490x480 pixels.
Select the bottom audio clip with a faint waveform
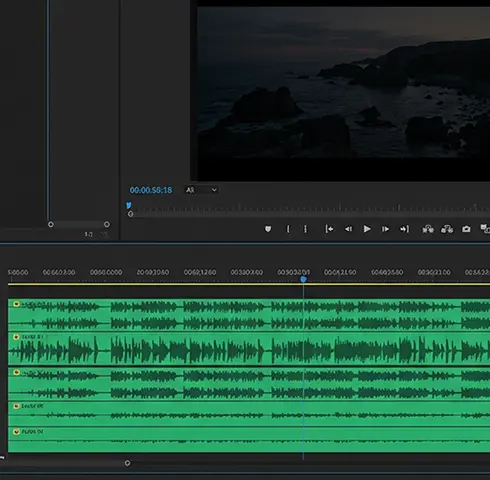click(249, 440)
